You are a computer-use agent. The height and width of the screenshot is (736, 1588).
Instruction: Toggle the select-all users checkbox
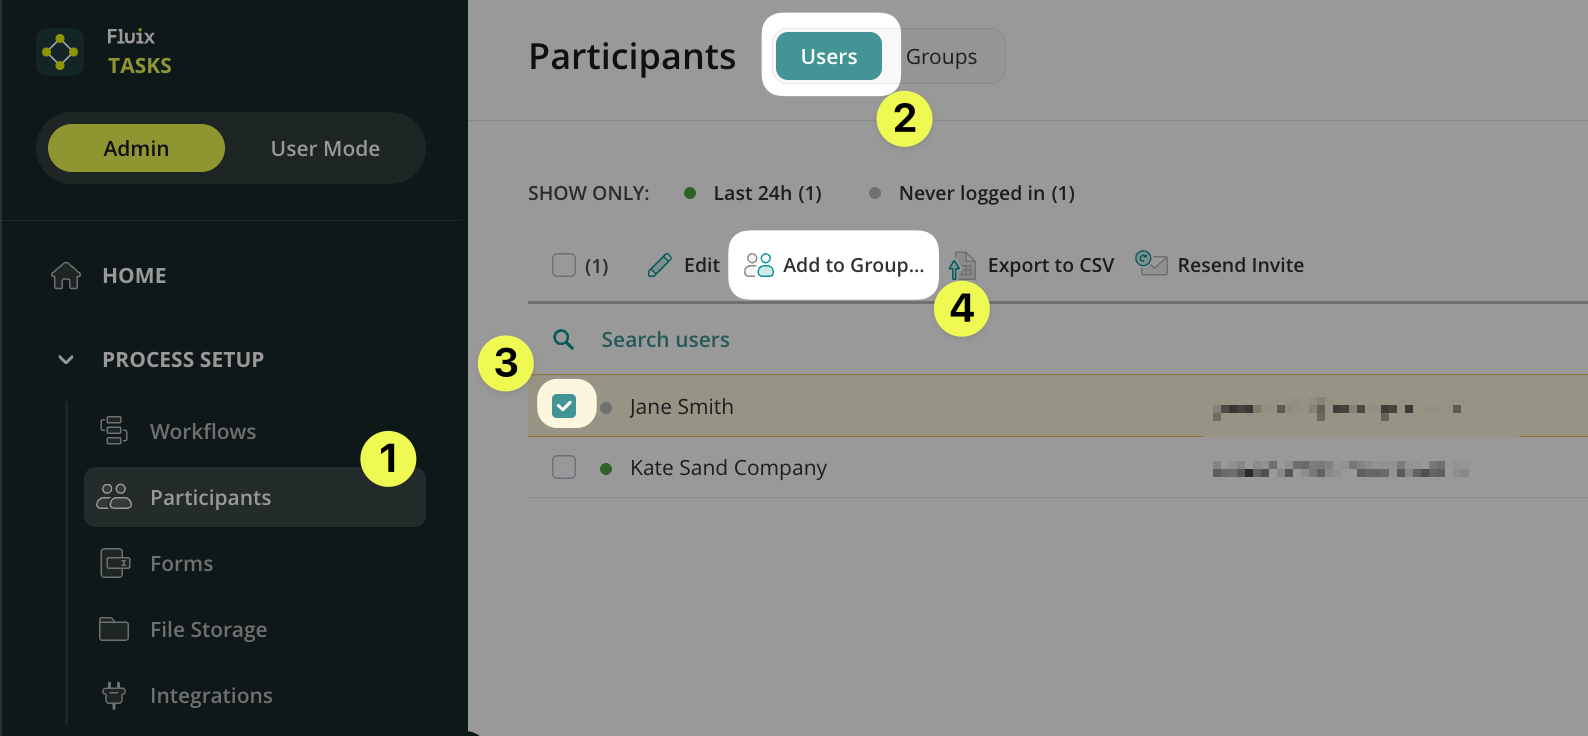[x=564, y=265]
